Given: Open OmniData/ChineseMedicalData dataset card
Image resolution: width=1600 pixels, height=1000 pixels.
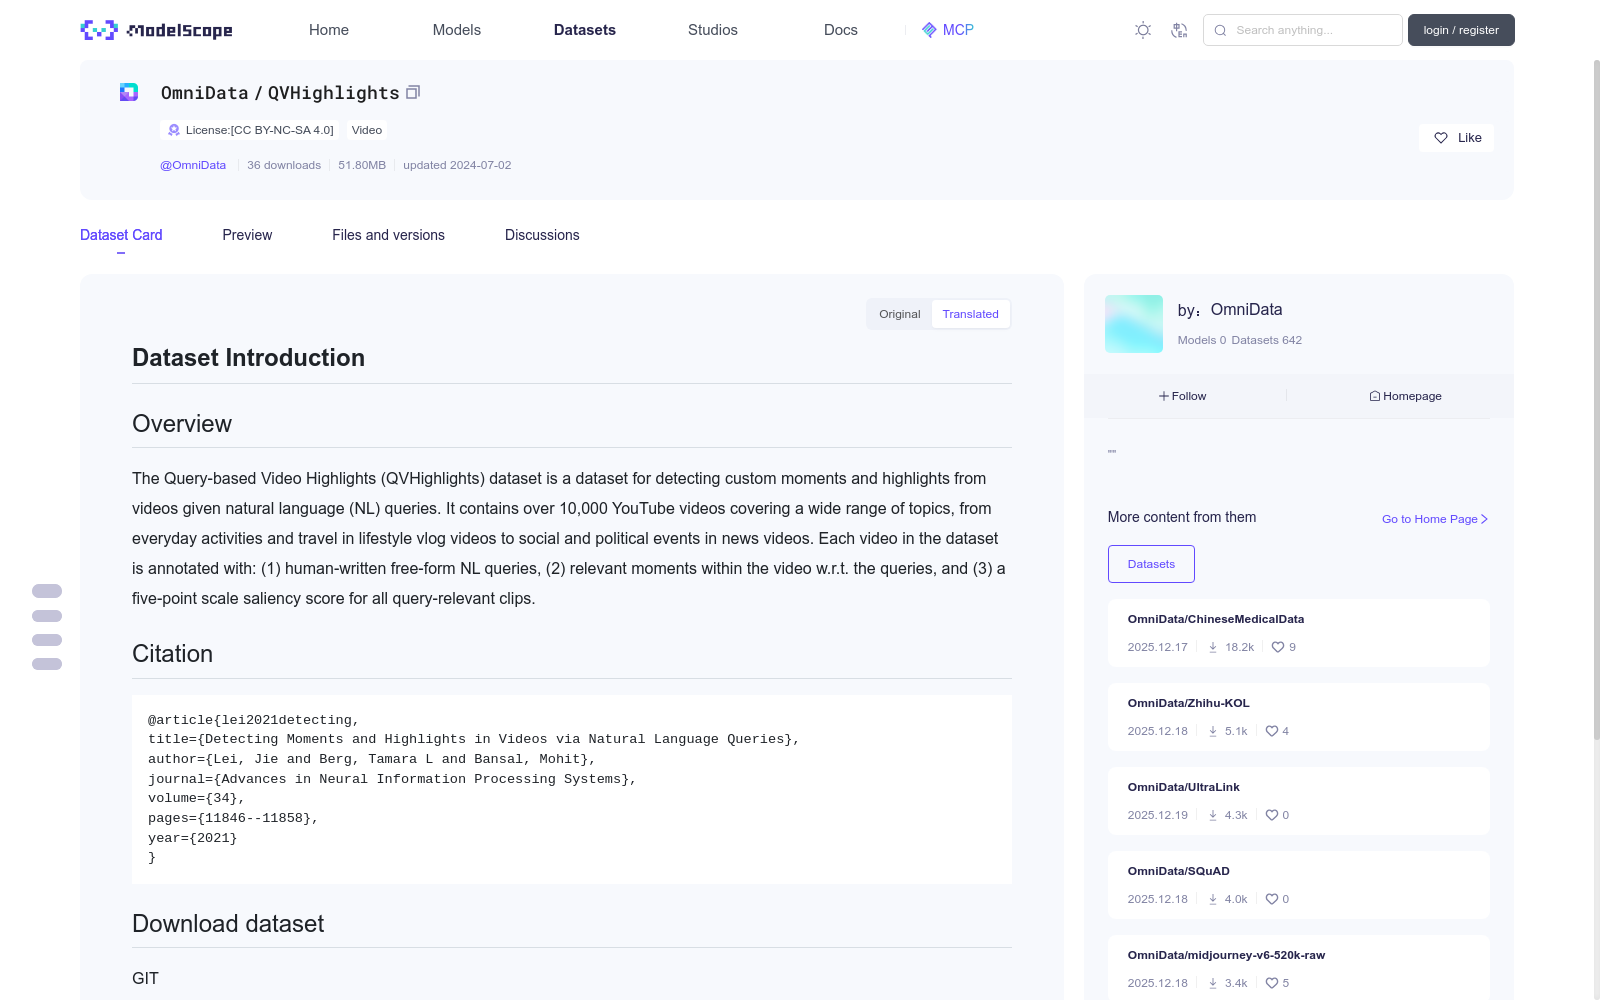Looking at the screenshot, I should [1298, 633].
